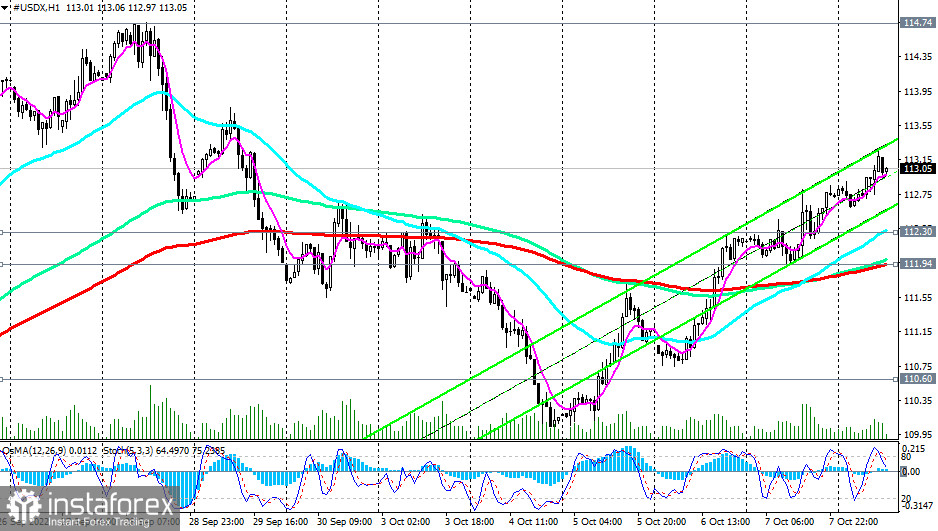Viewport: 938px width, 531px height.
Task: Click the 30 Sep 09:00 time label
Action: point(345,521)
